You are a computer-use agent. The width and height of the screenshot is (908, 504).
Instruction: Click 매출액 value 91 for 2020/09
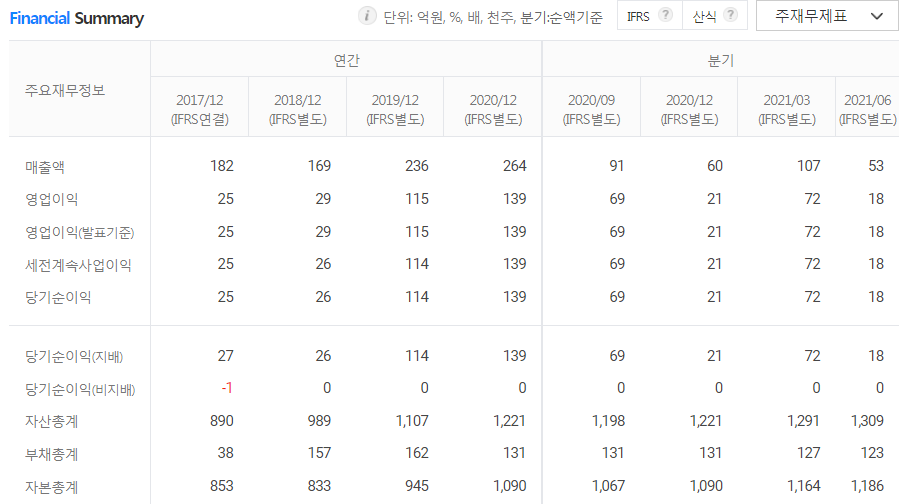click(x=617, y=166)
